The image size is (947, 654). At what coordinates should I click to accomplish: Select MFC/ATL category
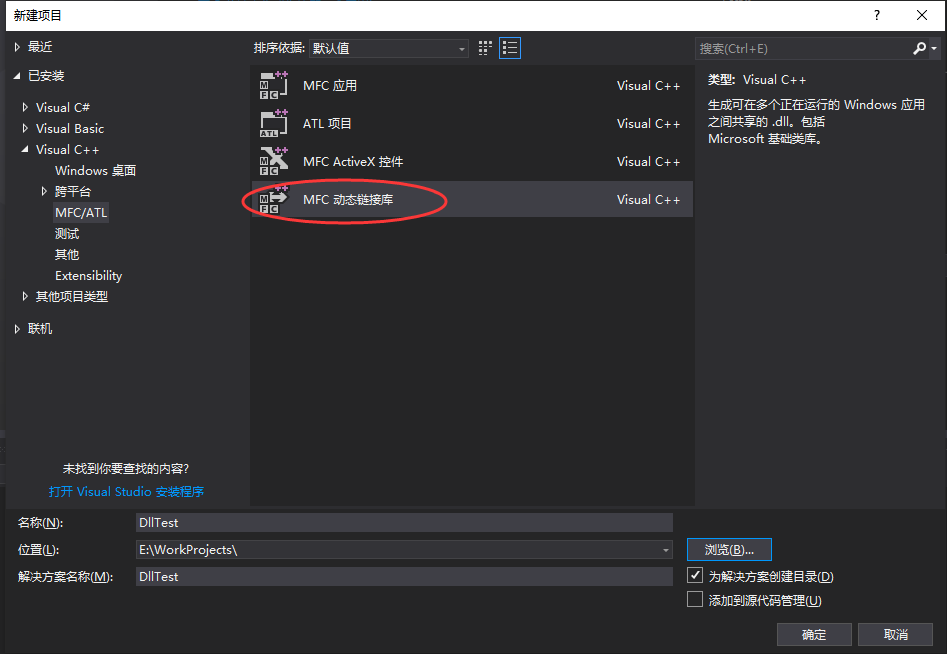click(81, 213)
